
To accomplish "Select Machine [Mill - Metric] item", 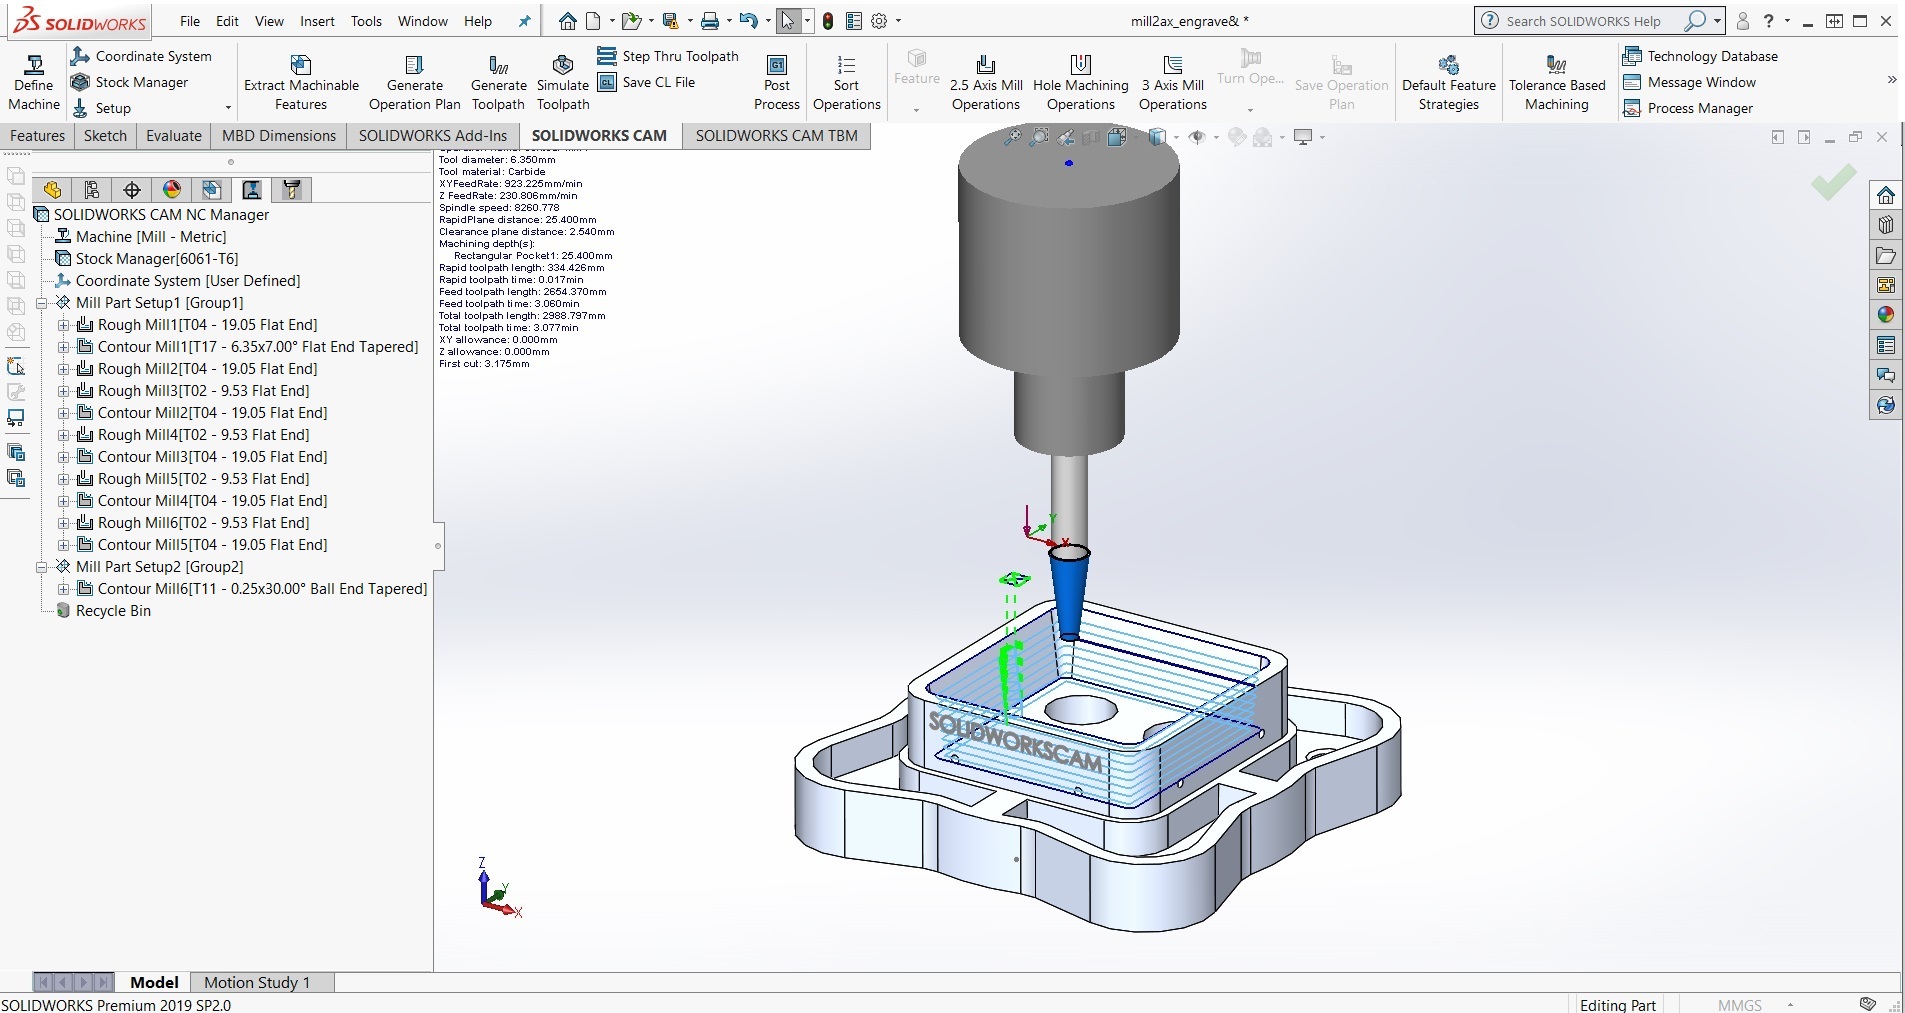I will tap(151, 237).
